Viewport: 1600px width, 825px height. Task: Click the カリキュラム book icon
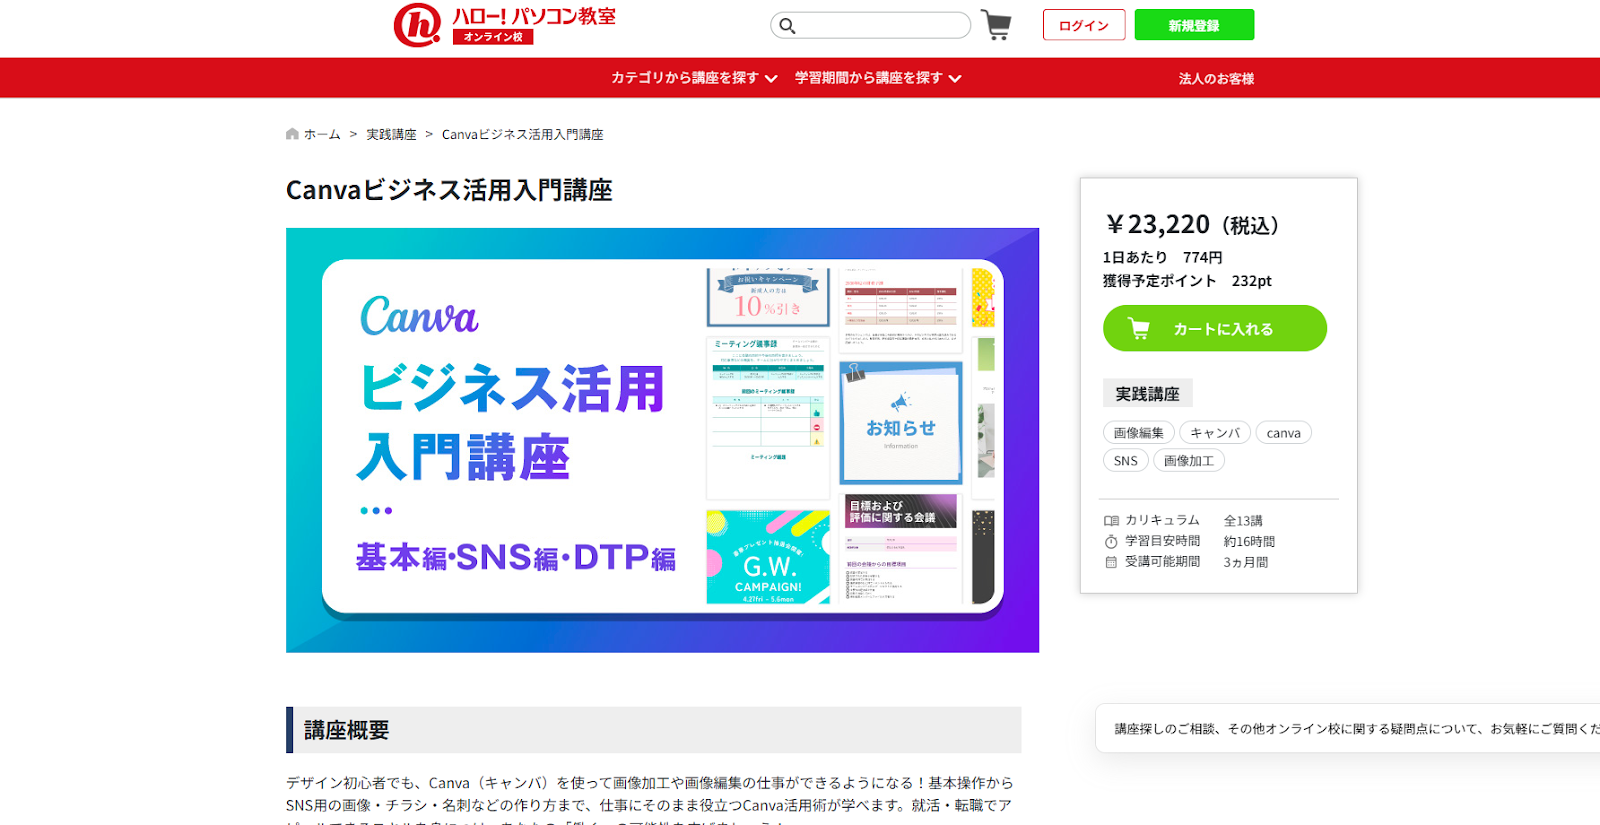tap(1111, 521)
